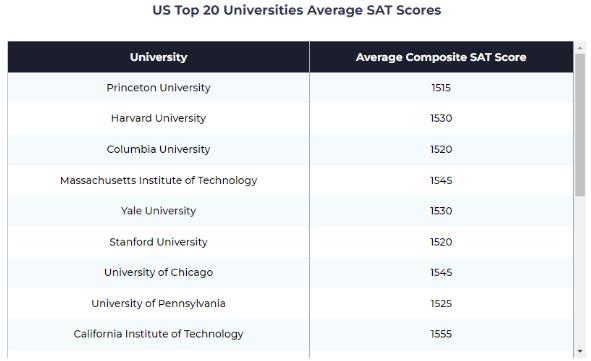The image size is (591, 361).
Task: Click the Average Composite SAT Score header
Action: coord(441,57)
